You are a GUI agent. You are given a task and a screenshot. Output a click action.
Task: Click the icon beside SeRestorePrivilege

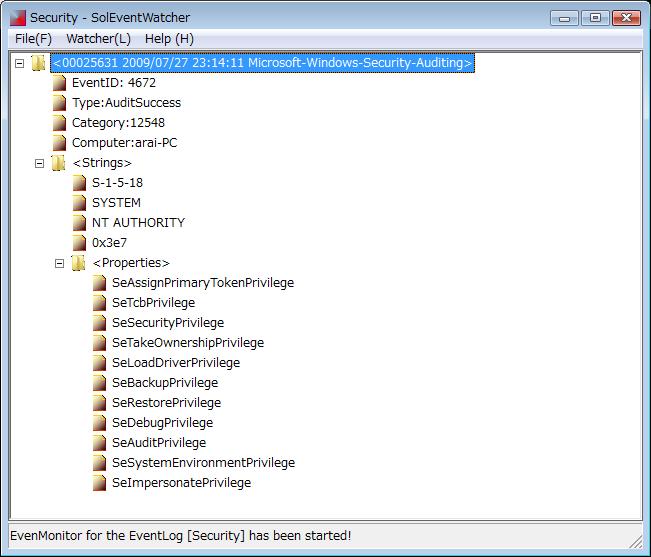99,403
